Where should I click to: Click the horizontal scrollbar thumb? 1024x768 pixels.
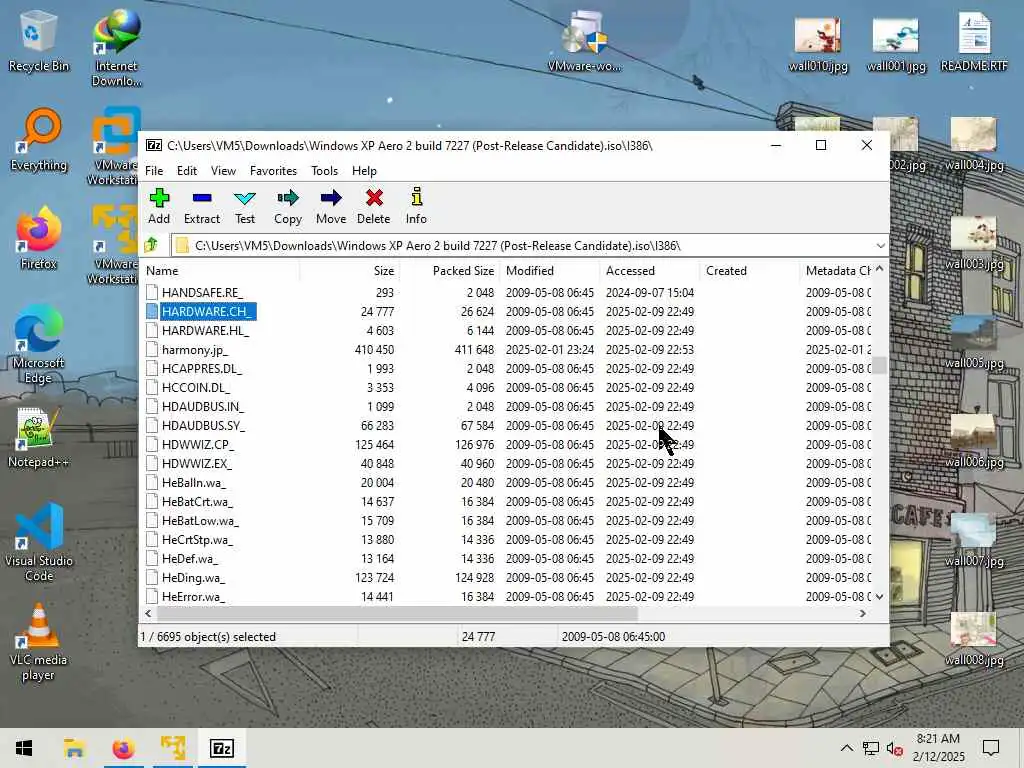[x=397, y=613]
